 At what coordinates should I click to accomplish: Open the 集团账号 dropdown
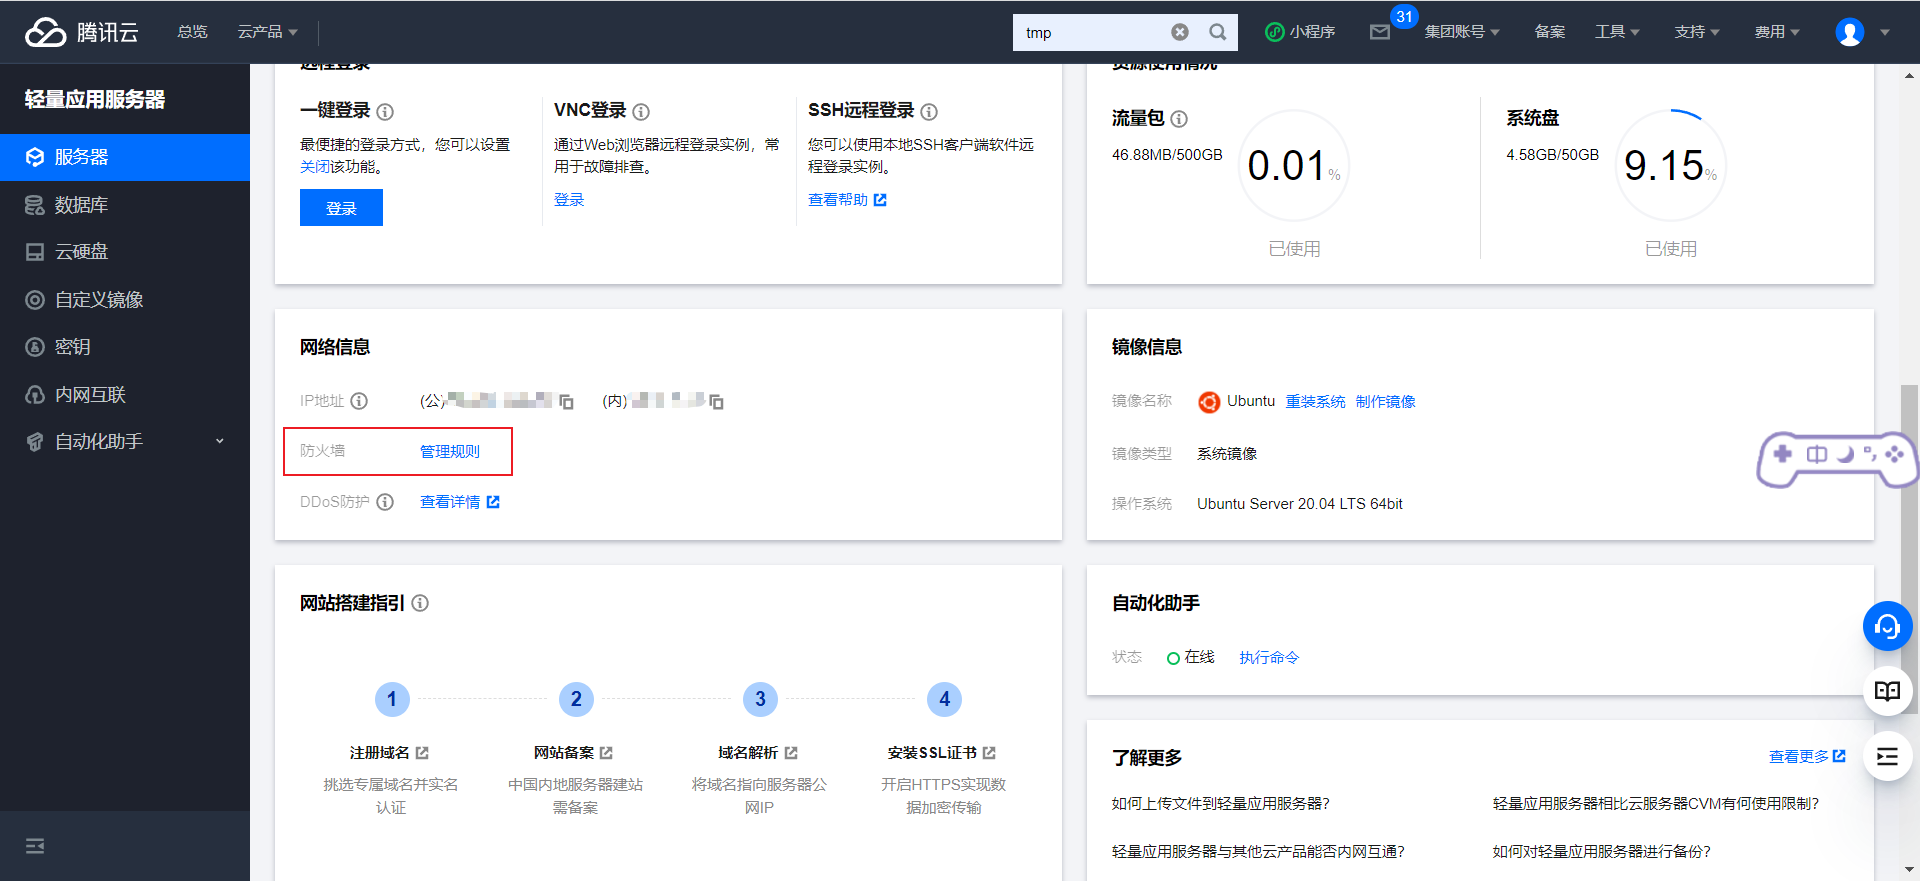pyautogui.click(x=1462, y=32)
